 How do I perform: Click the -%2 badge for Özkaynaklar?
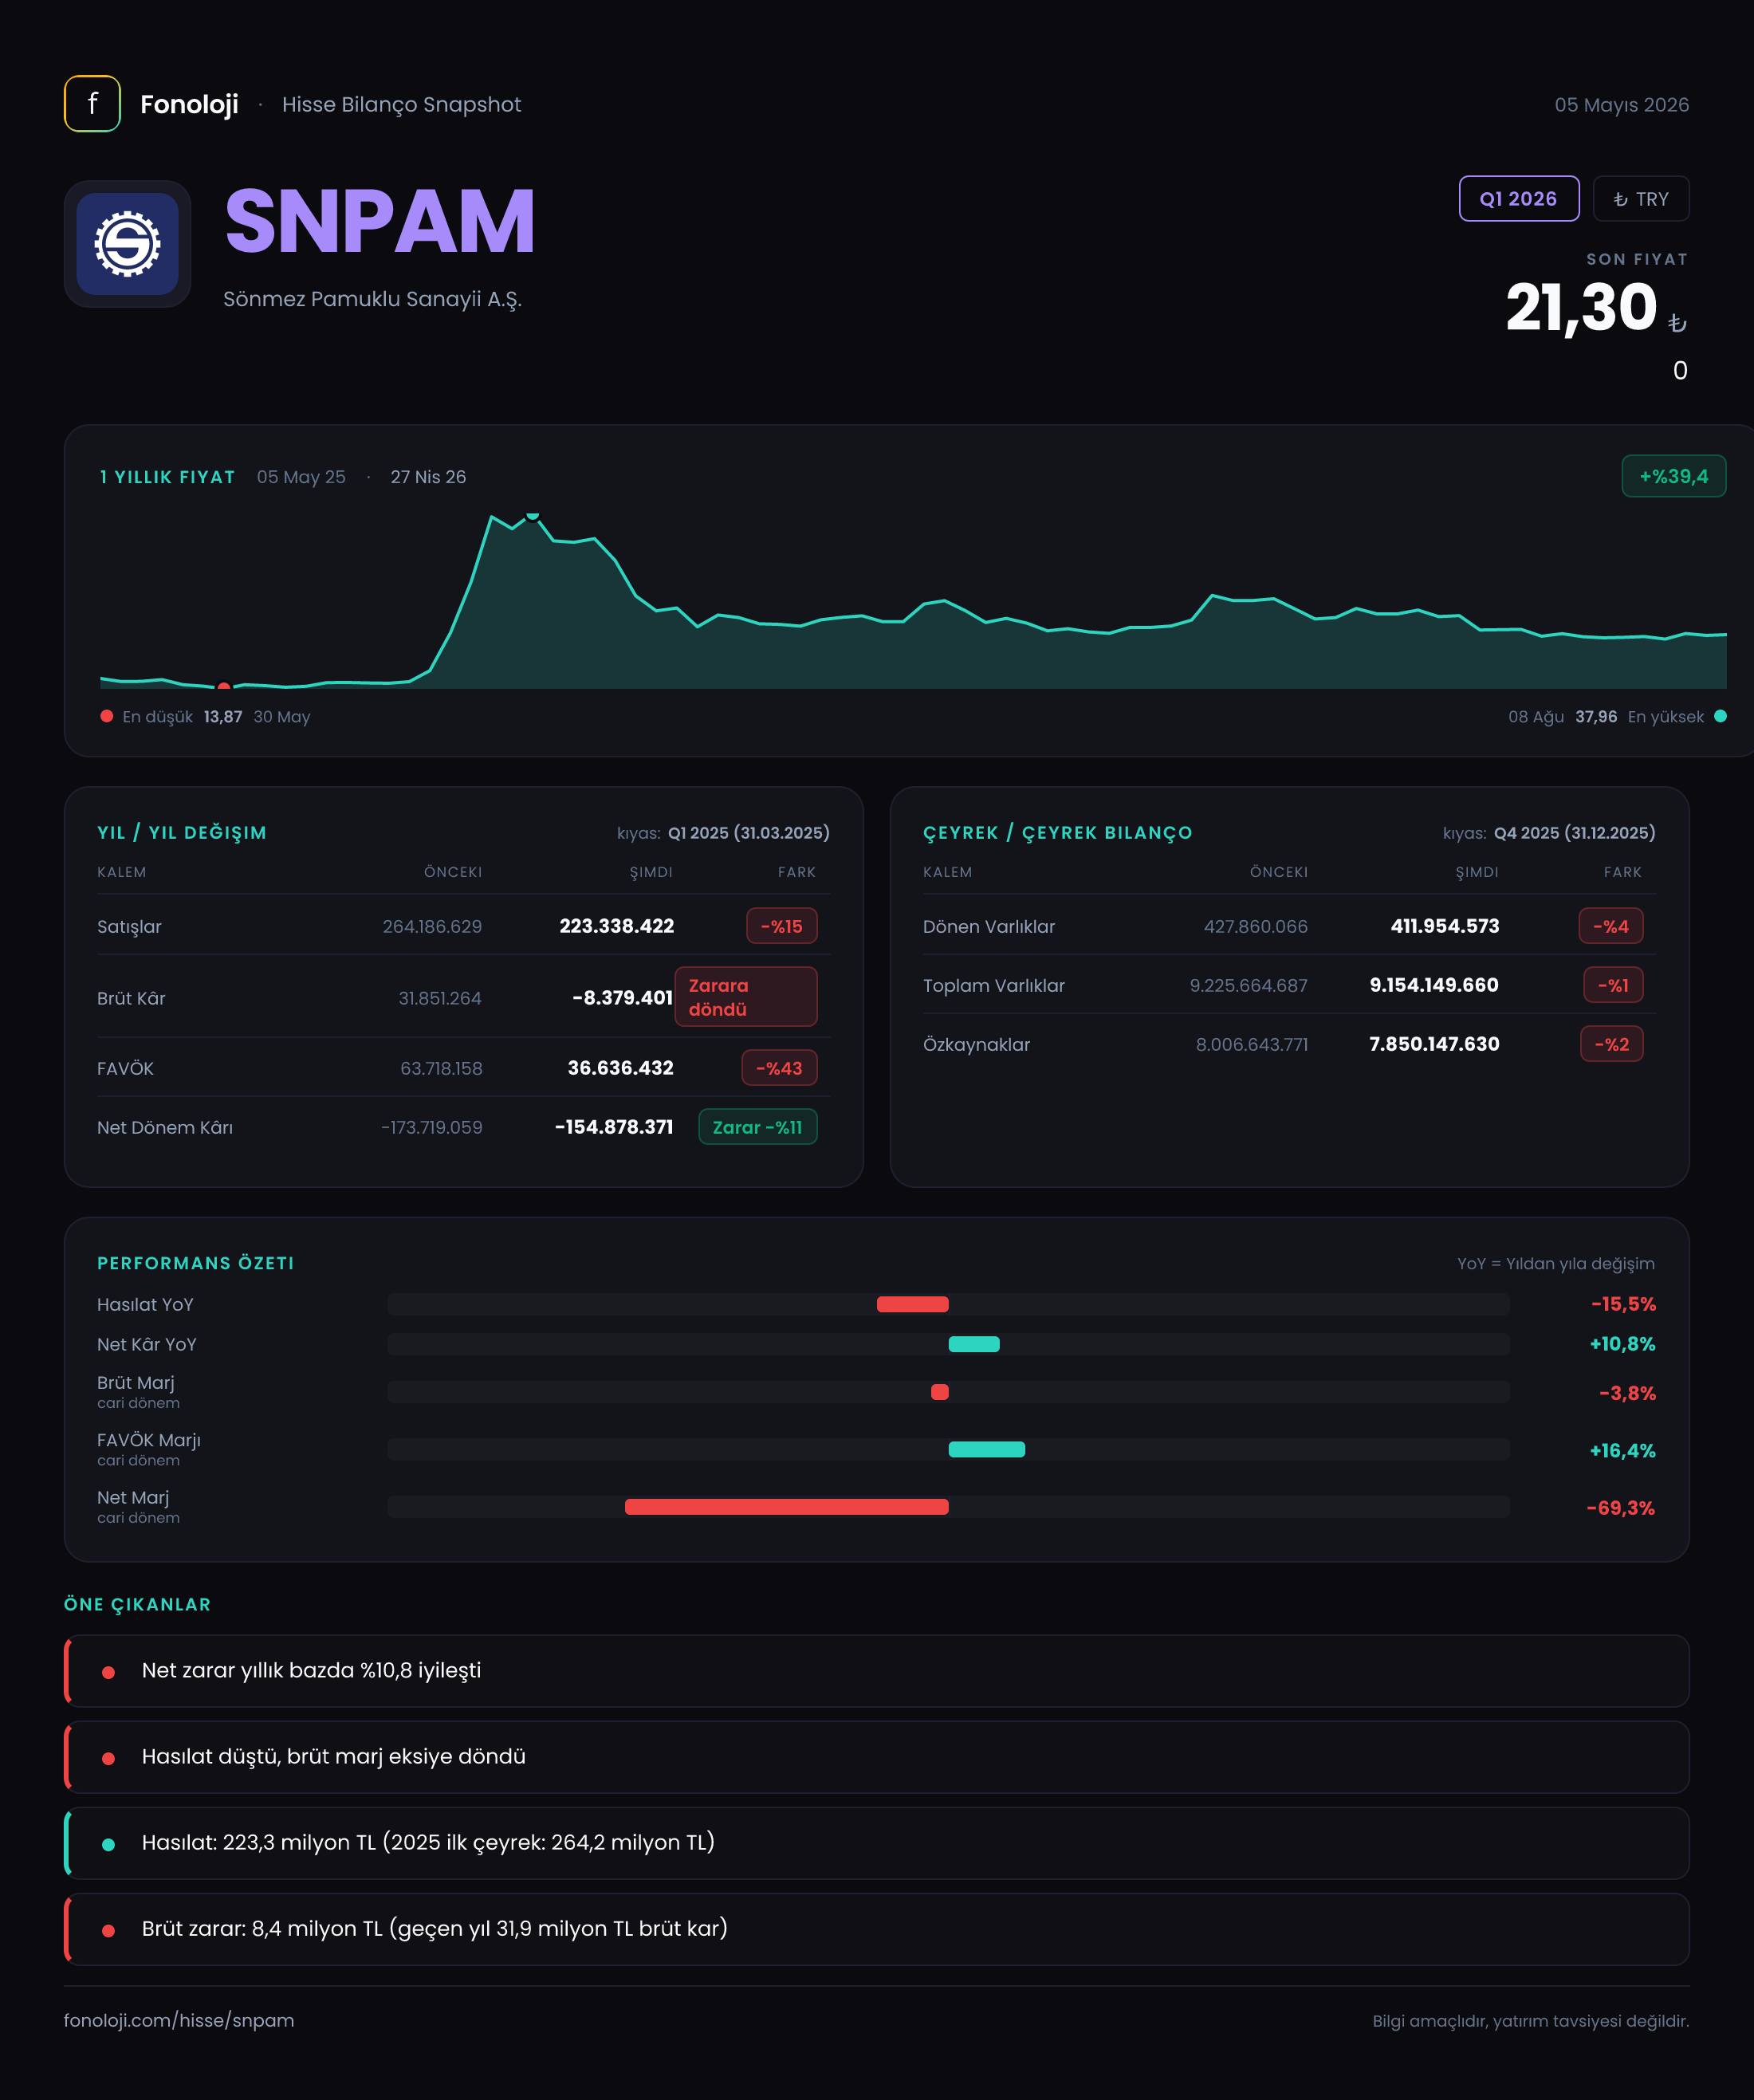[1611, 1044]
